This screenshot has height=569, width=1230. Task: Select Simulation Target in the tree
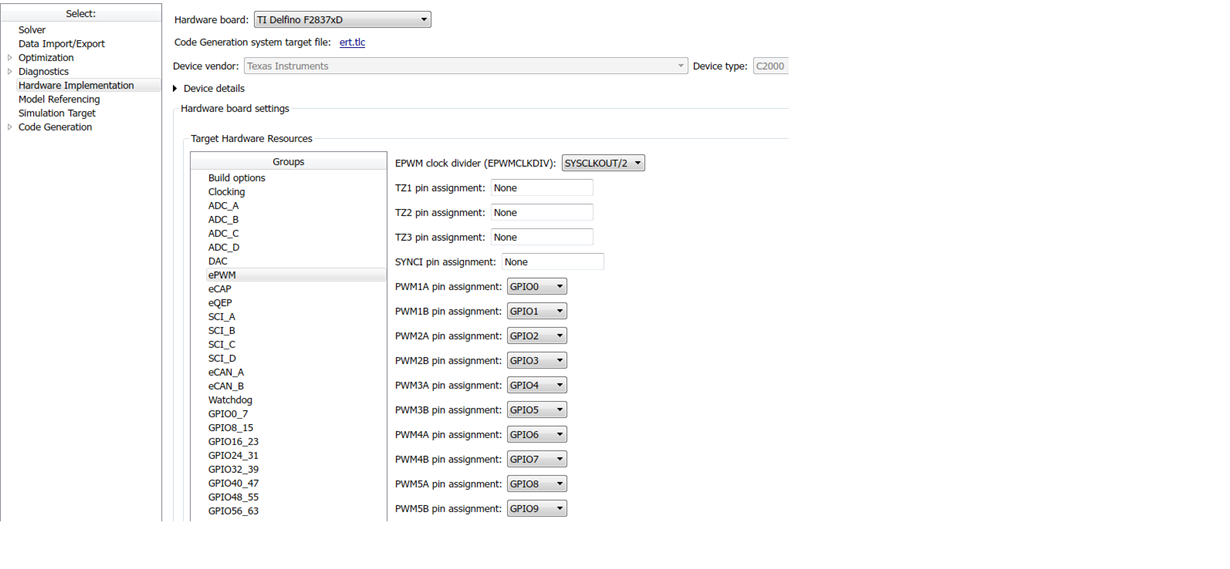57,113
